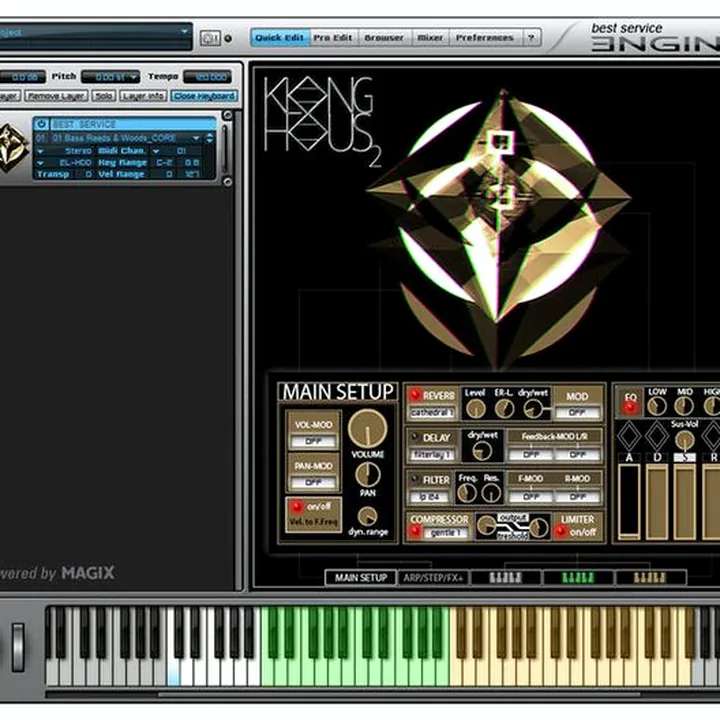Select the Attack diamond shape above A
Viewport: 720px width, 720px height.
click(x=629, y=435)
